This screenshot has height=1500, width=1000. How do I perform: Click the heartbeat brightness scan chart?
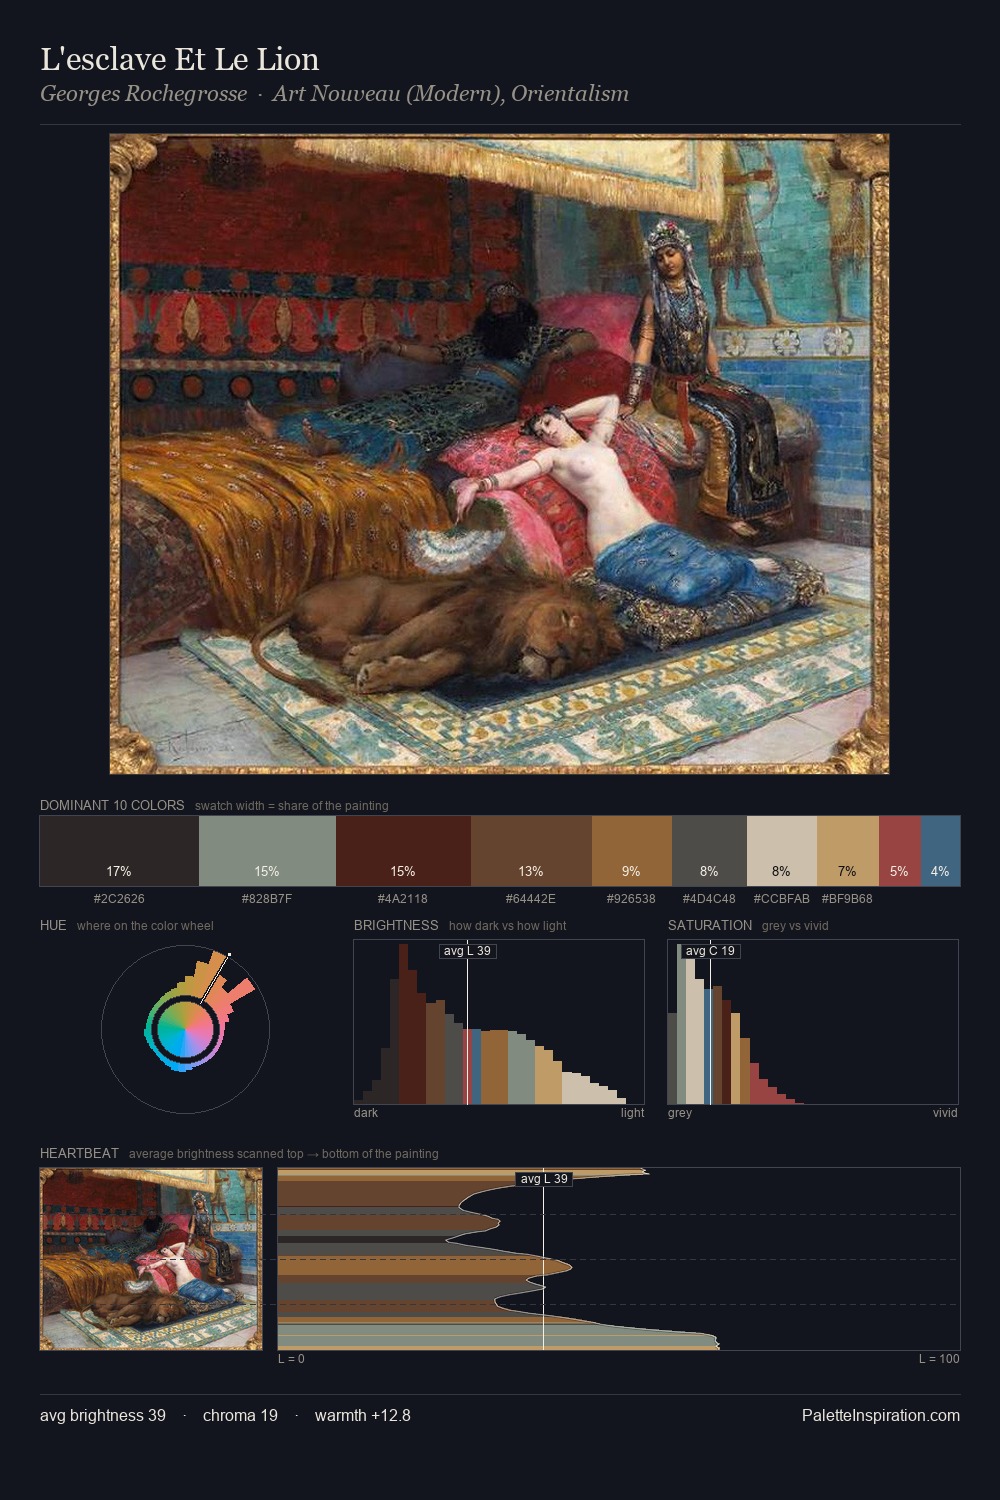619,1259
